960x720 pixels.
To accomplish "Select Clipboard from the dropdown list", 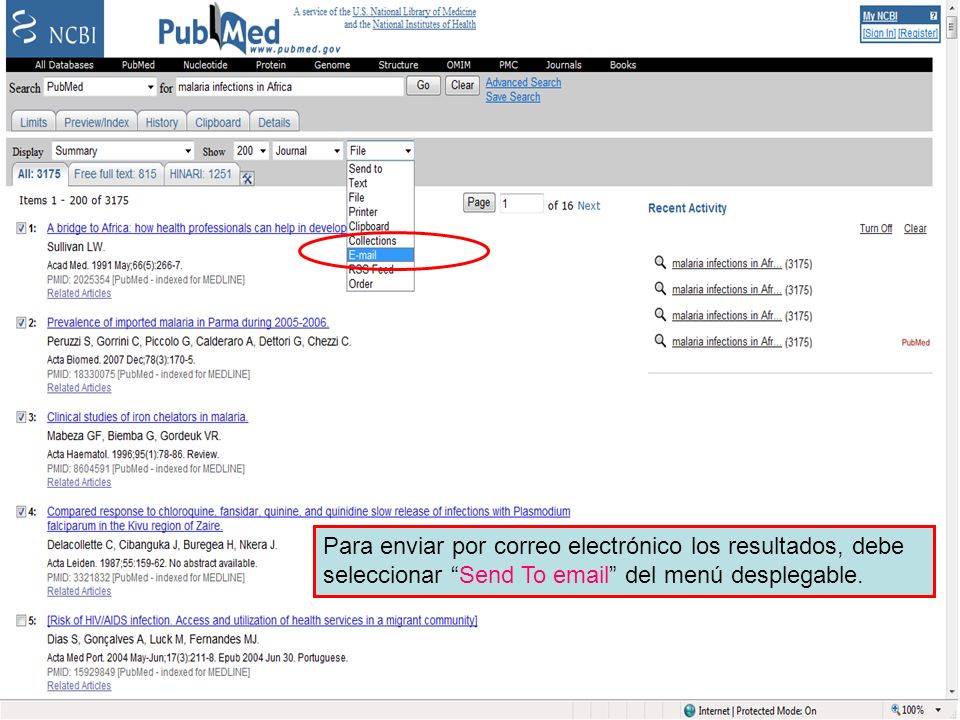I will coord(380,227).
